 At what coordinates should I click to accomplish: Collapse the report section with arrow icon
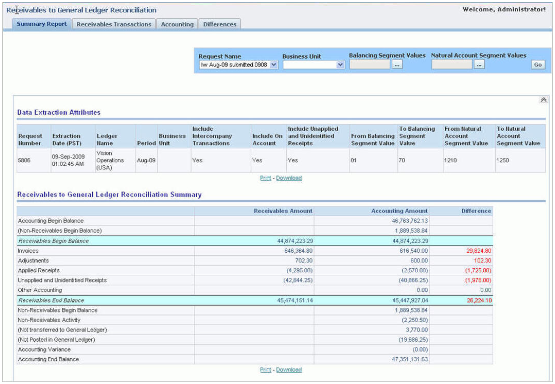[x=543, y=100]
